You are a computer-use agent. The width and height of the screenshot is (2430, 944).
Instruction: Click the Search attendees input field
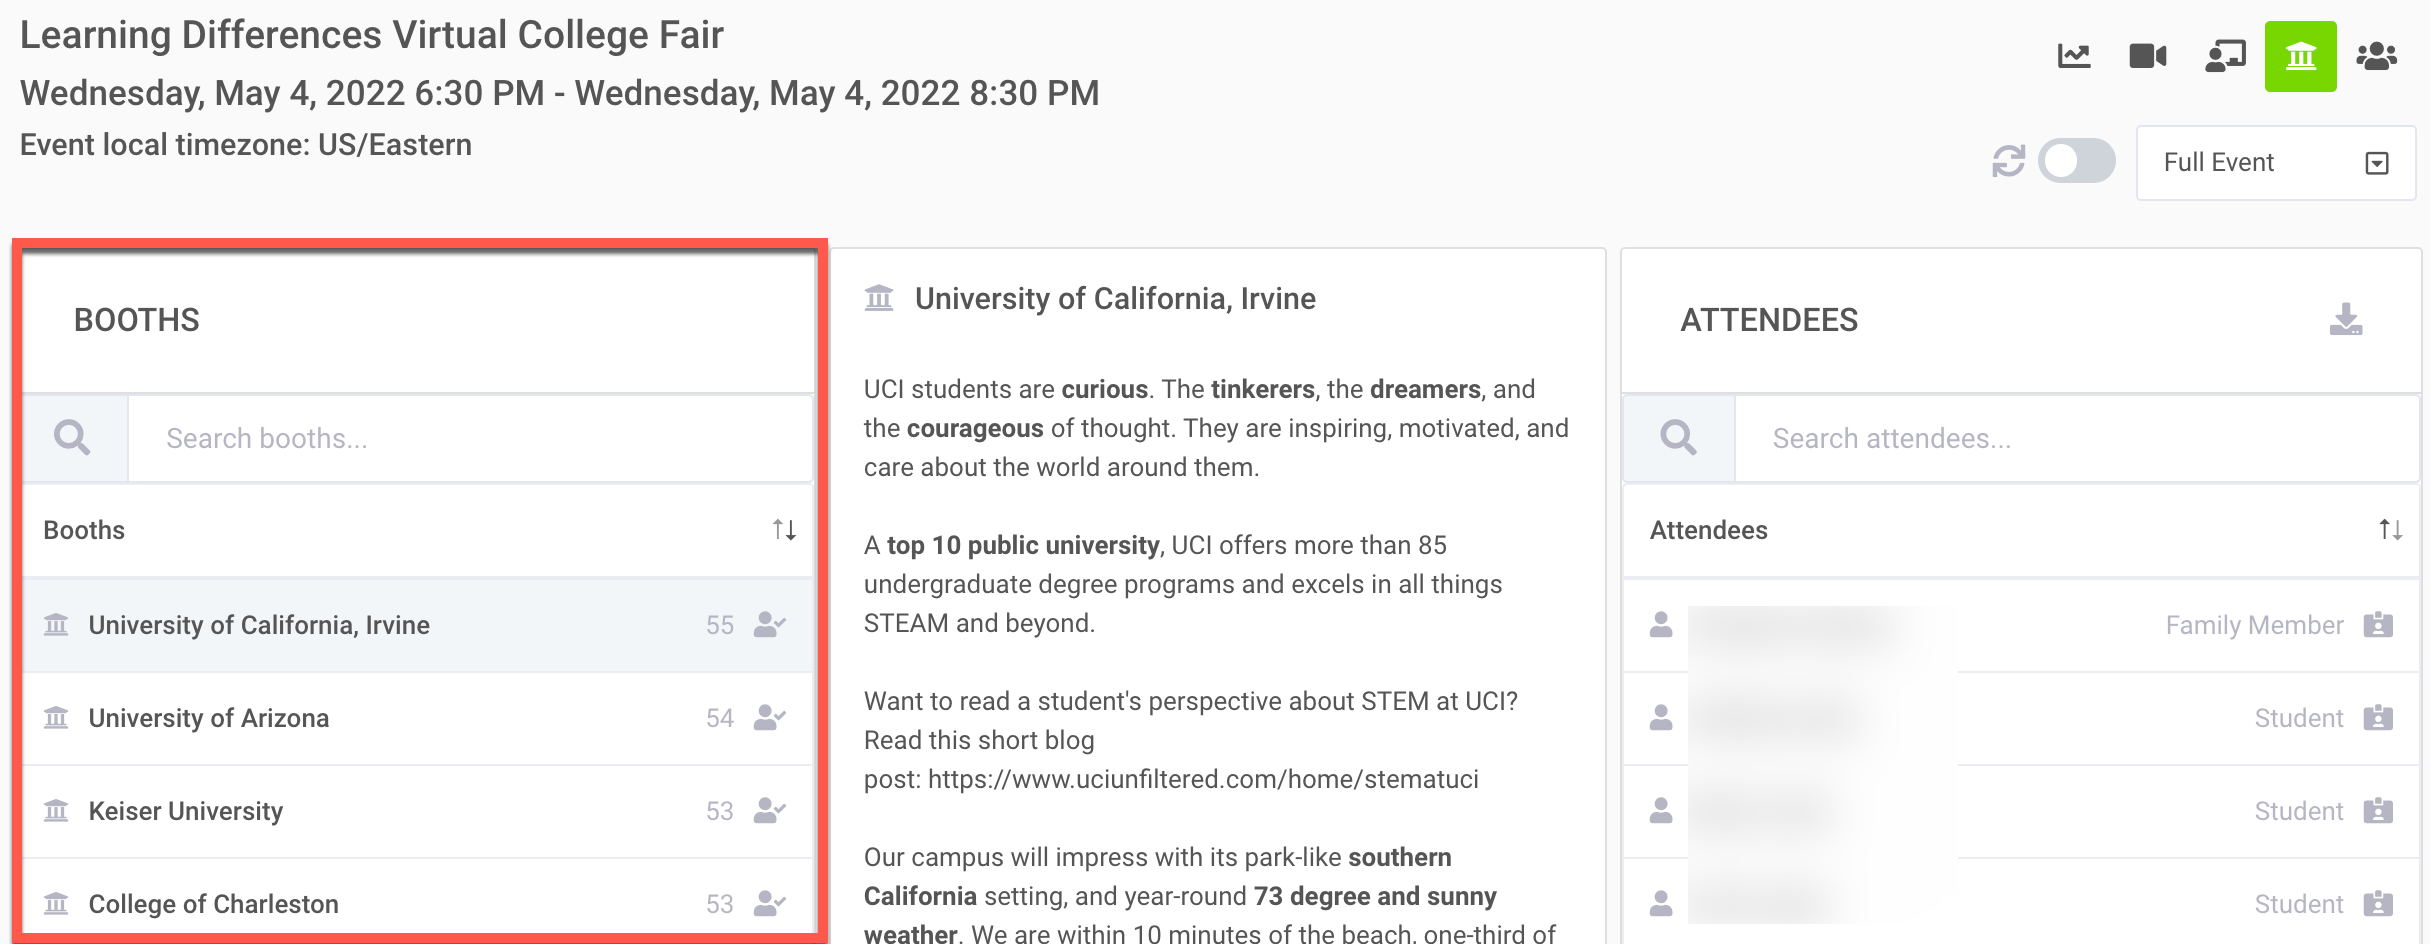[2075, 439]
